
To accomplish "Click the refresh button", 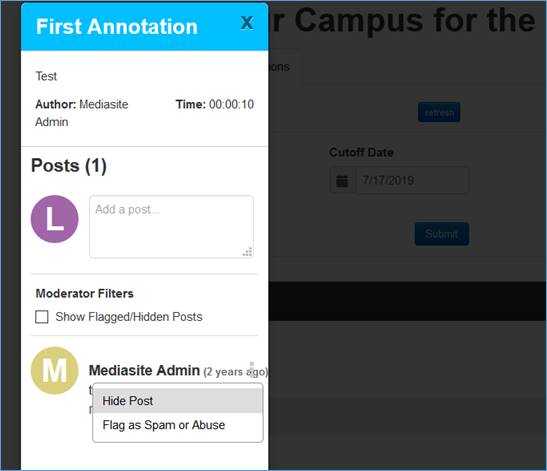I will 439,112.
